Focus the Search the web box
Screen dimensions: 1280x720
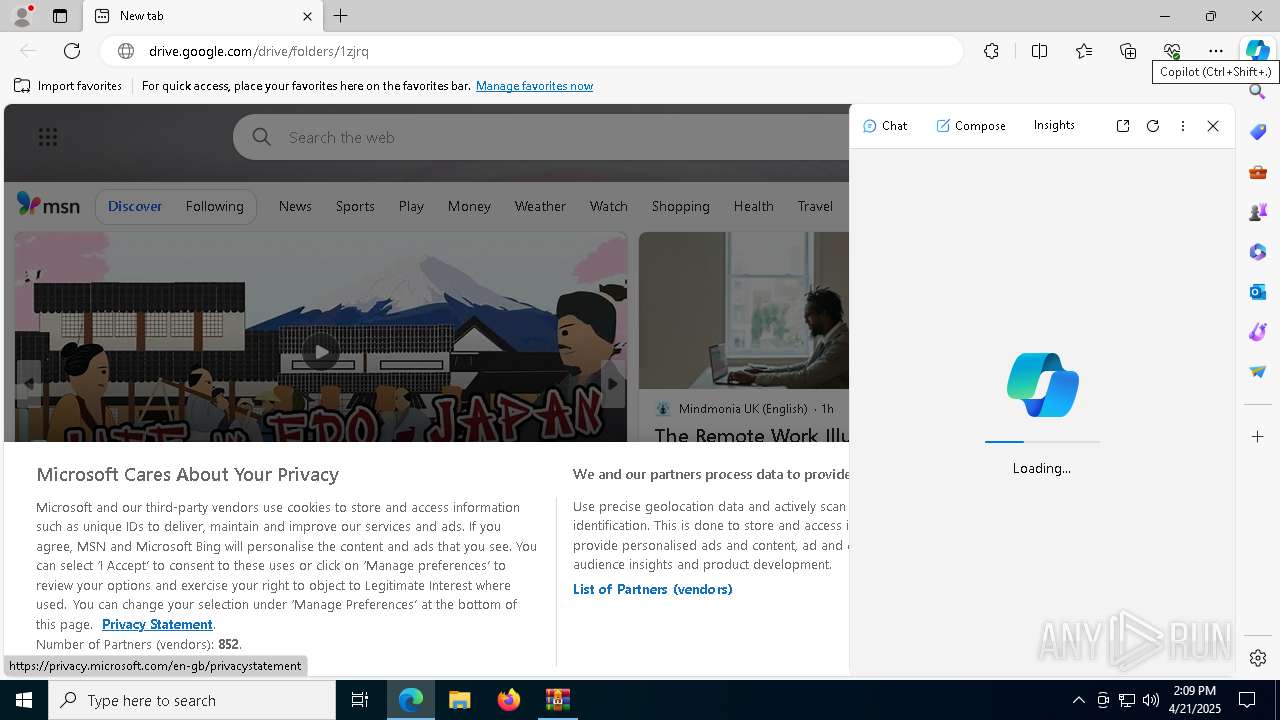click(x=540, y=137)
